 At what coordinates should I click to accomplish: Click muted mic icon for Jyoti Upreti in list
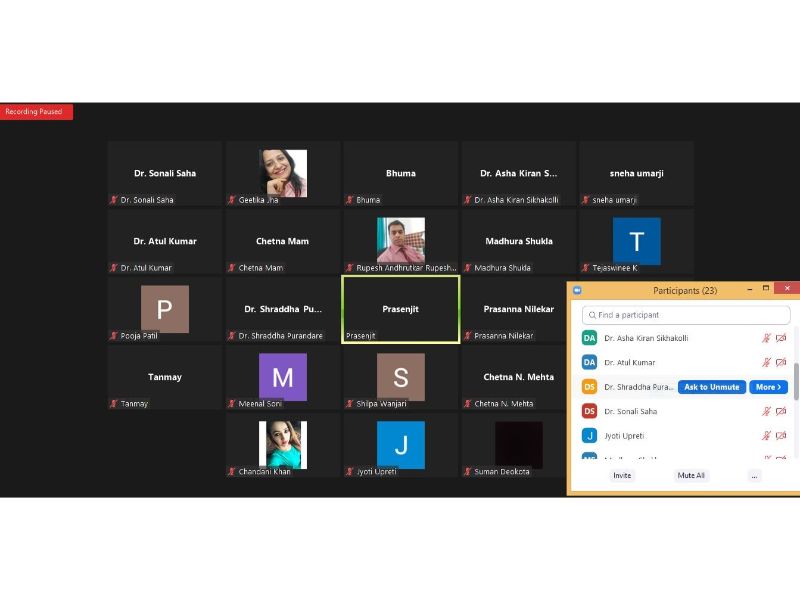(766, 436)
